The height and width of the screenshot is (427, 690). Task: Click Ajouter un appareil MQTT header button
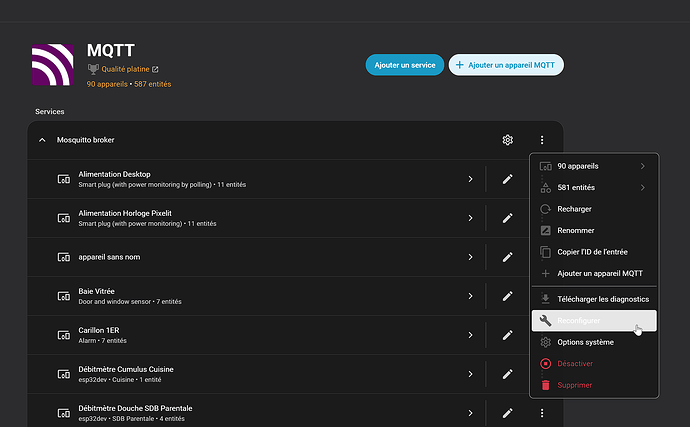pos(506,65)
